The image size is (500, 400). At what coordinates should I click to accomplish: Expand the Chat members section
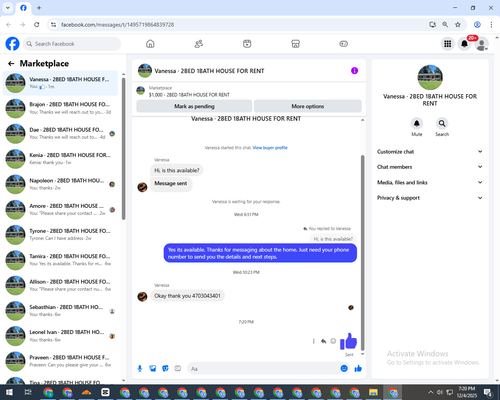(x=430, y=167)
